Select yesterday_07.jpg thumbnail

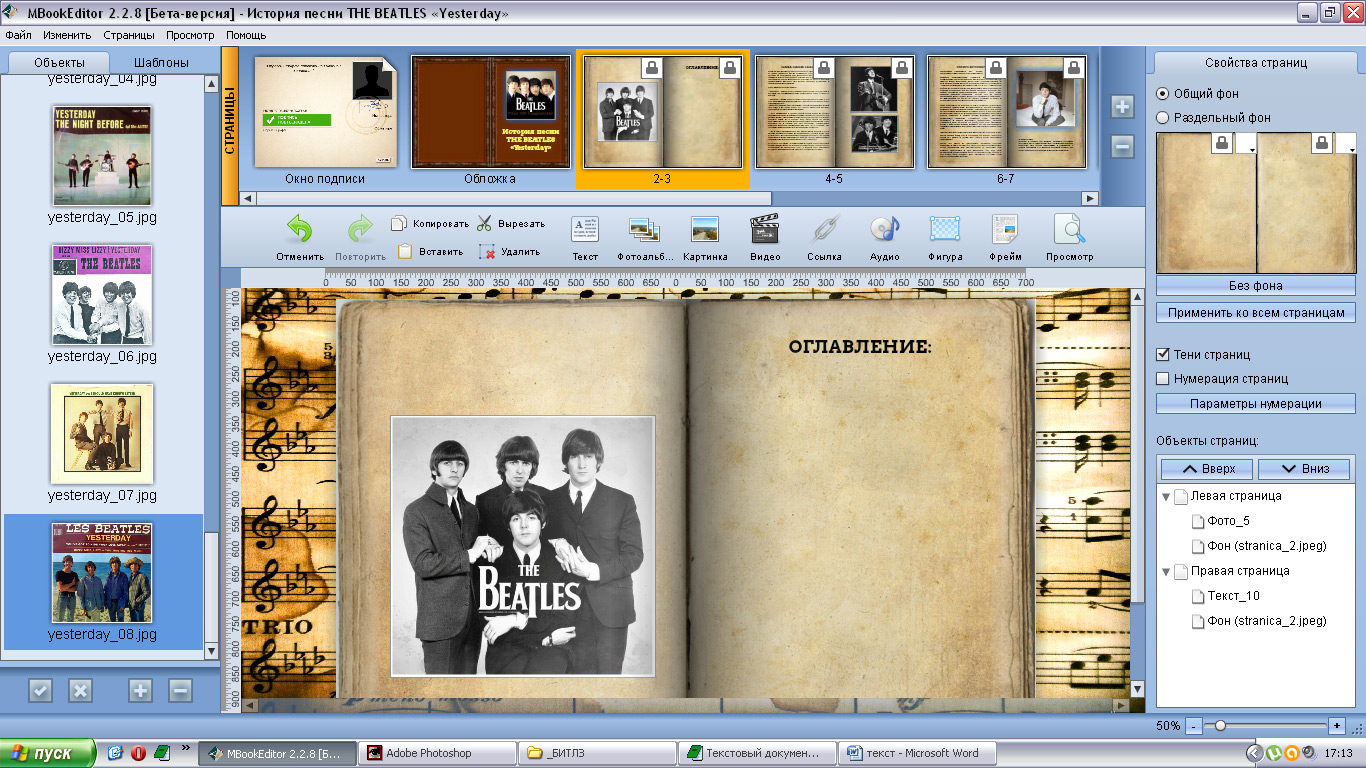[x=102, y=433]
